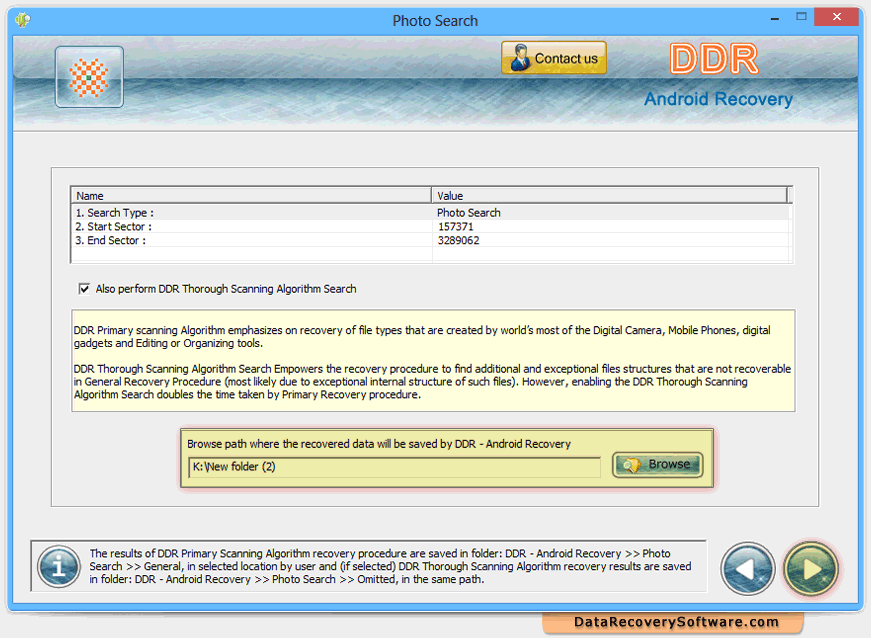The image size is (871, 638).
Task: Click the DataRecoverySoftware.com label
Action: pos(676,622)
